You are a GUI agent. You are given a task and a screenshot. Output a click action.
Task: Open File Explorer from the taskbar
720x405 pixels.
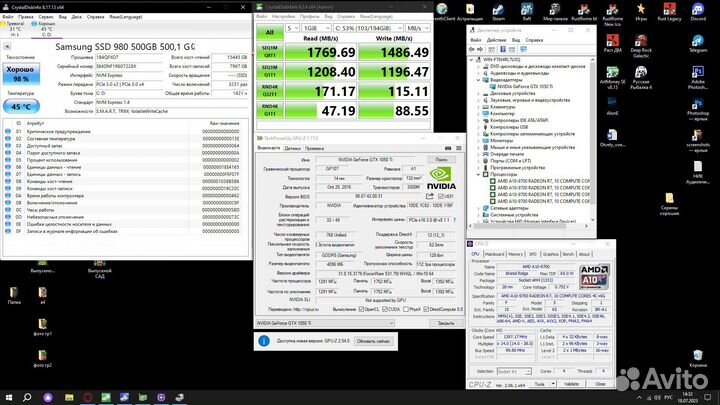tap(69, 397)
